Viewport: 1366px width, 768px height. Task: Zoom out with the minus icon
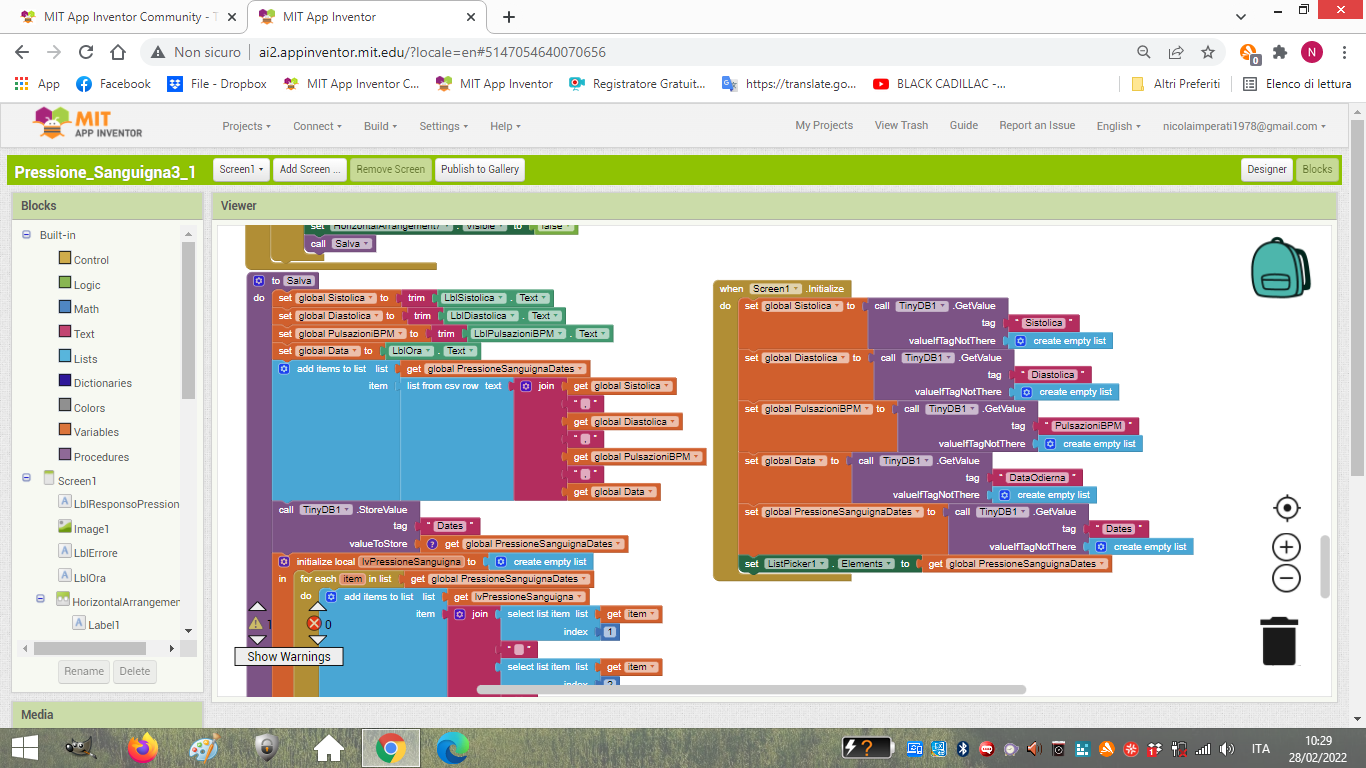coord(1286,578)
